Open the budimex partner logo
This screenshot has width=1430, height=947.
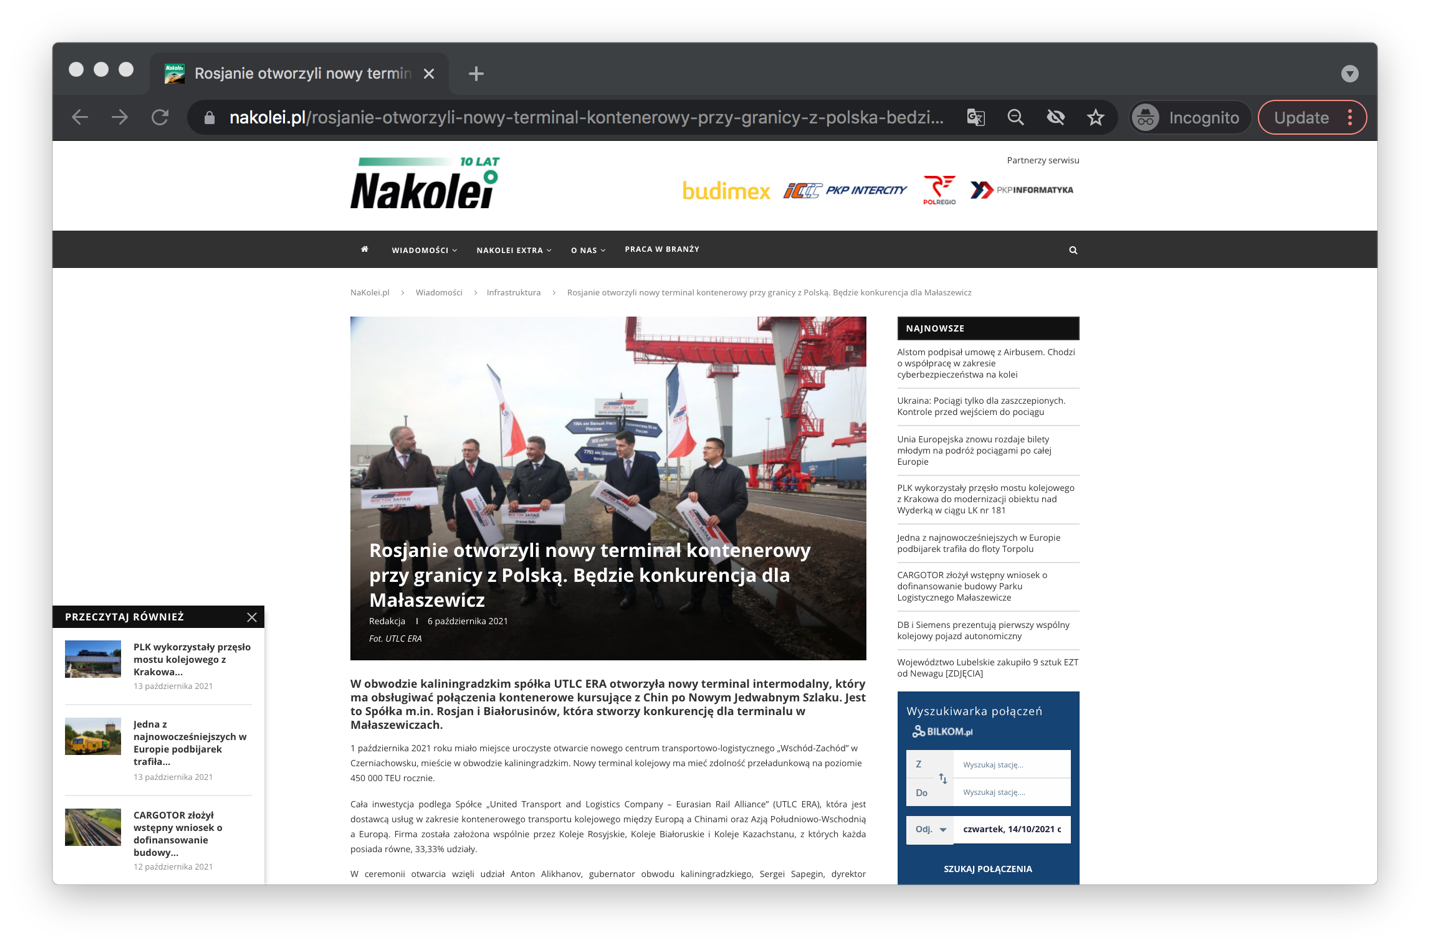coord(726,190)
